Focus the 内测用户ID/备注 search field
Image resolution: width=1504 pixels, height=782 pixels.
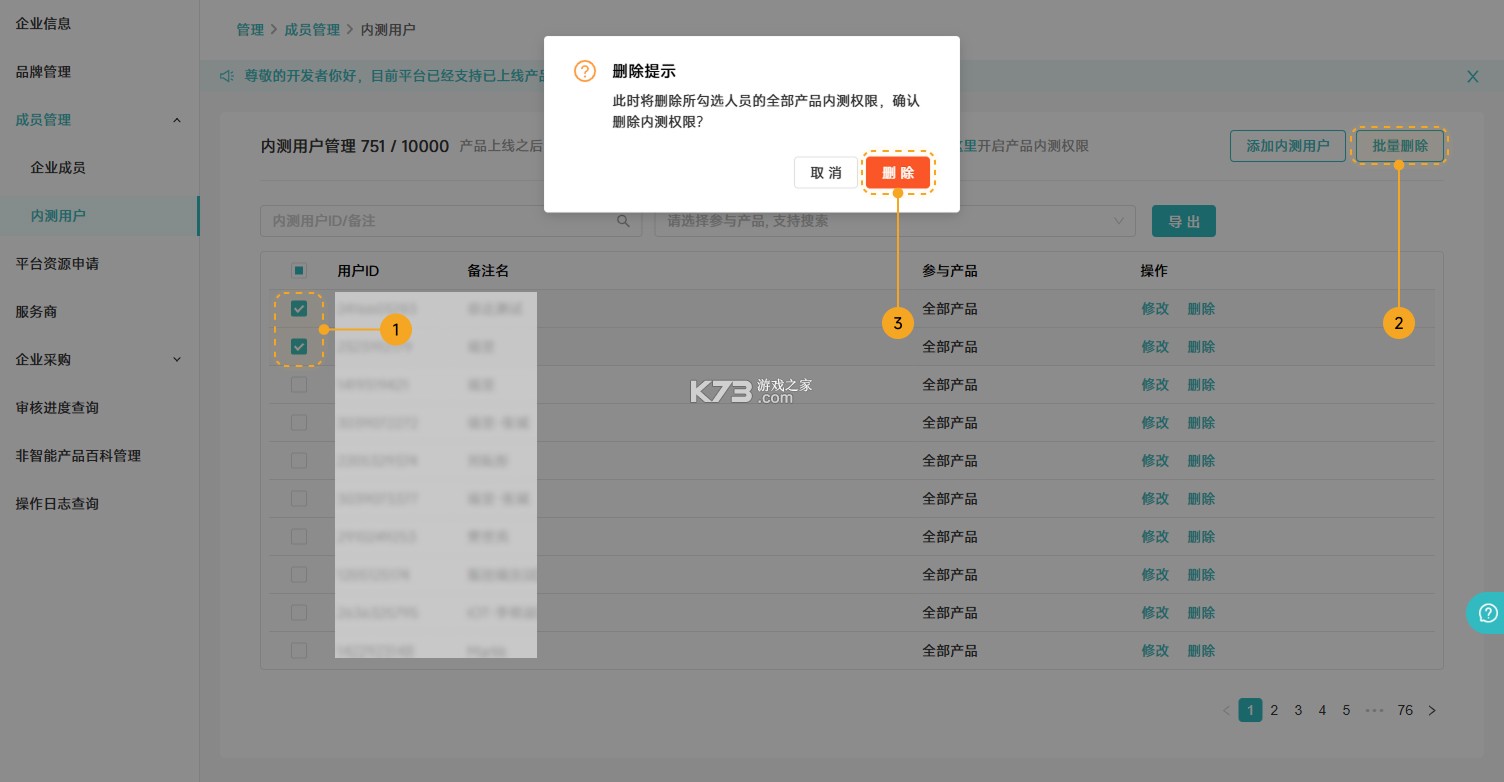point(451,221)
